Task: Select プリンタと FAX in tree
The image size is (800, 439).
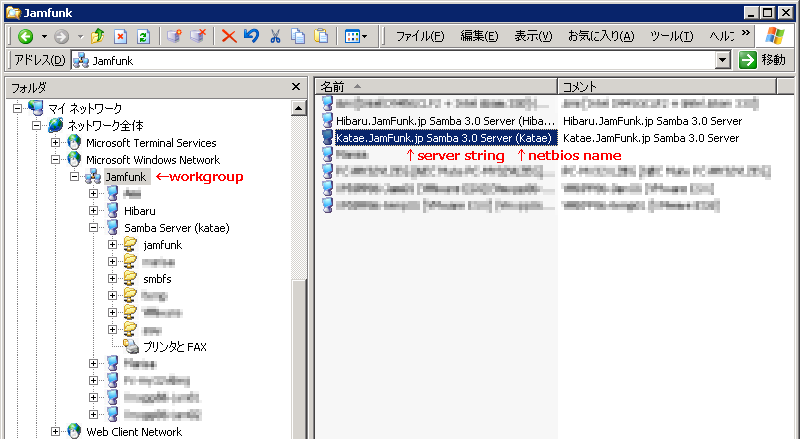Action: (174, 347)
